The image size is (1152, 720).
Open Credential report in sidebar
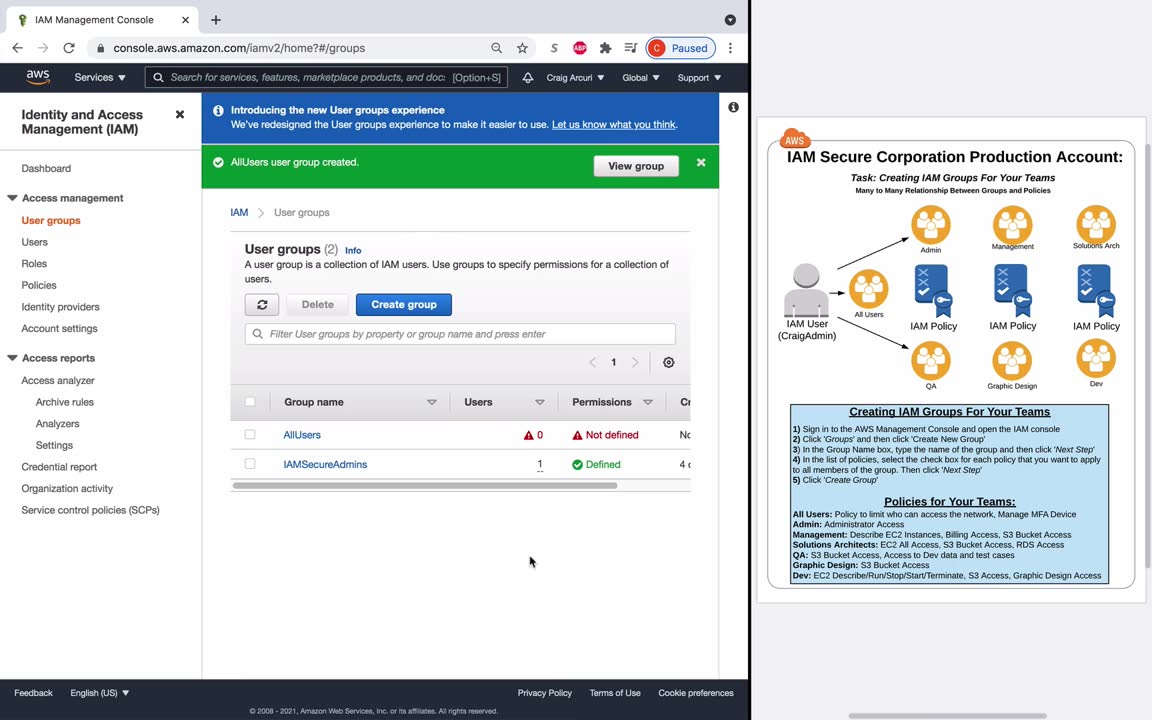coord(59,467)
